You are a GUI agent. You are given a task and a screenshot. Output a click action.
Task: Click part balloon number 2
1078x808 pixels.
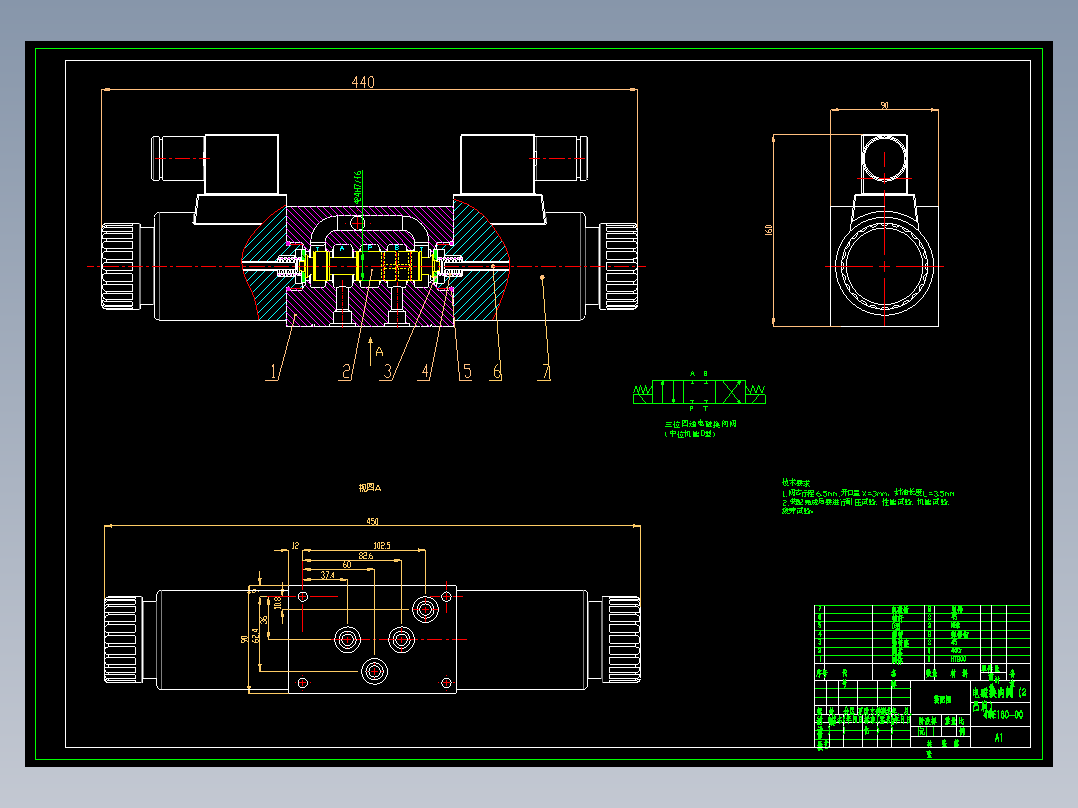[346, 372]
